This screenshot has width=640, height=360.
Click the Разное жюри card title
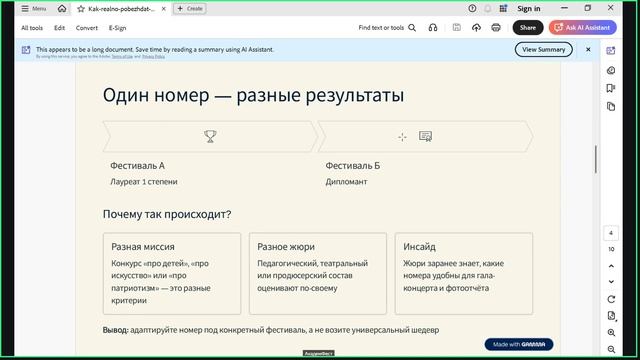click(x=286, y=247)
